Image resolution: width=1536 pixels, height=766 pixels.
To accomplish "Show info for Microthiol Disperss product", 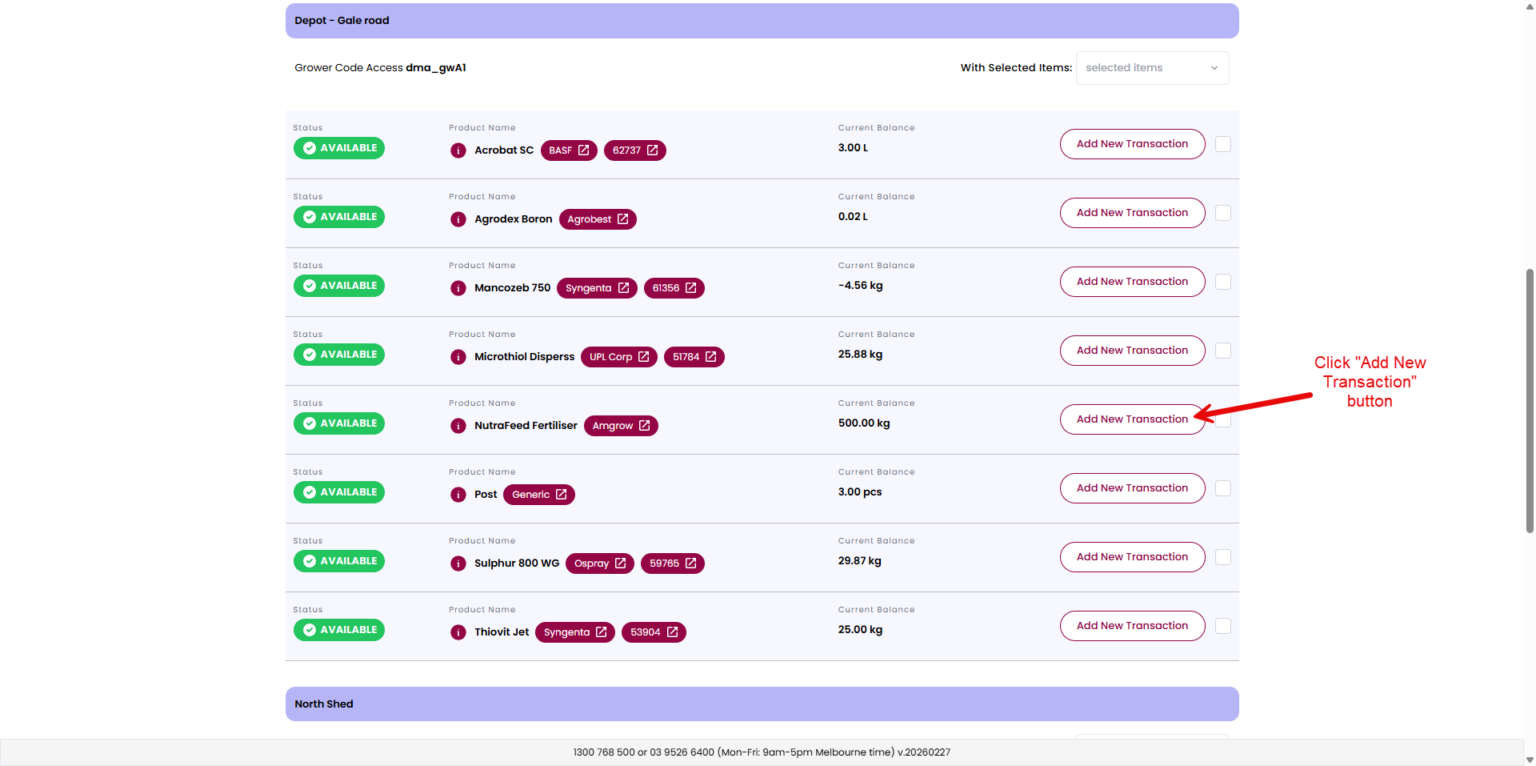I will 458,357.
